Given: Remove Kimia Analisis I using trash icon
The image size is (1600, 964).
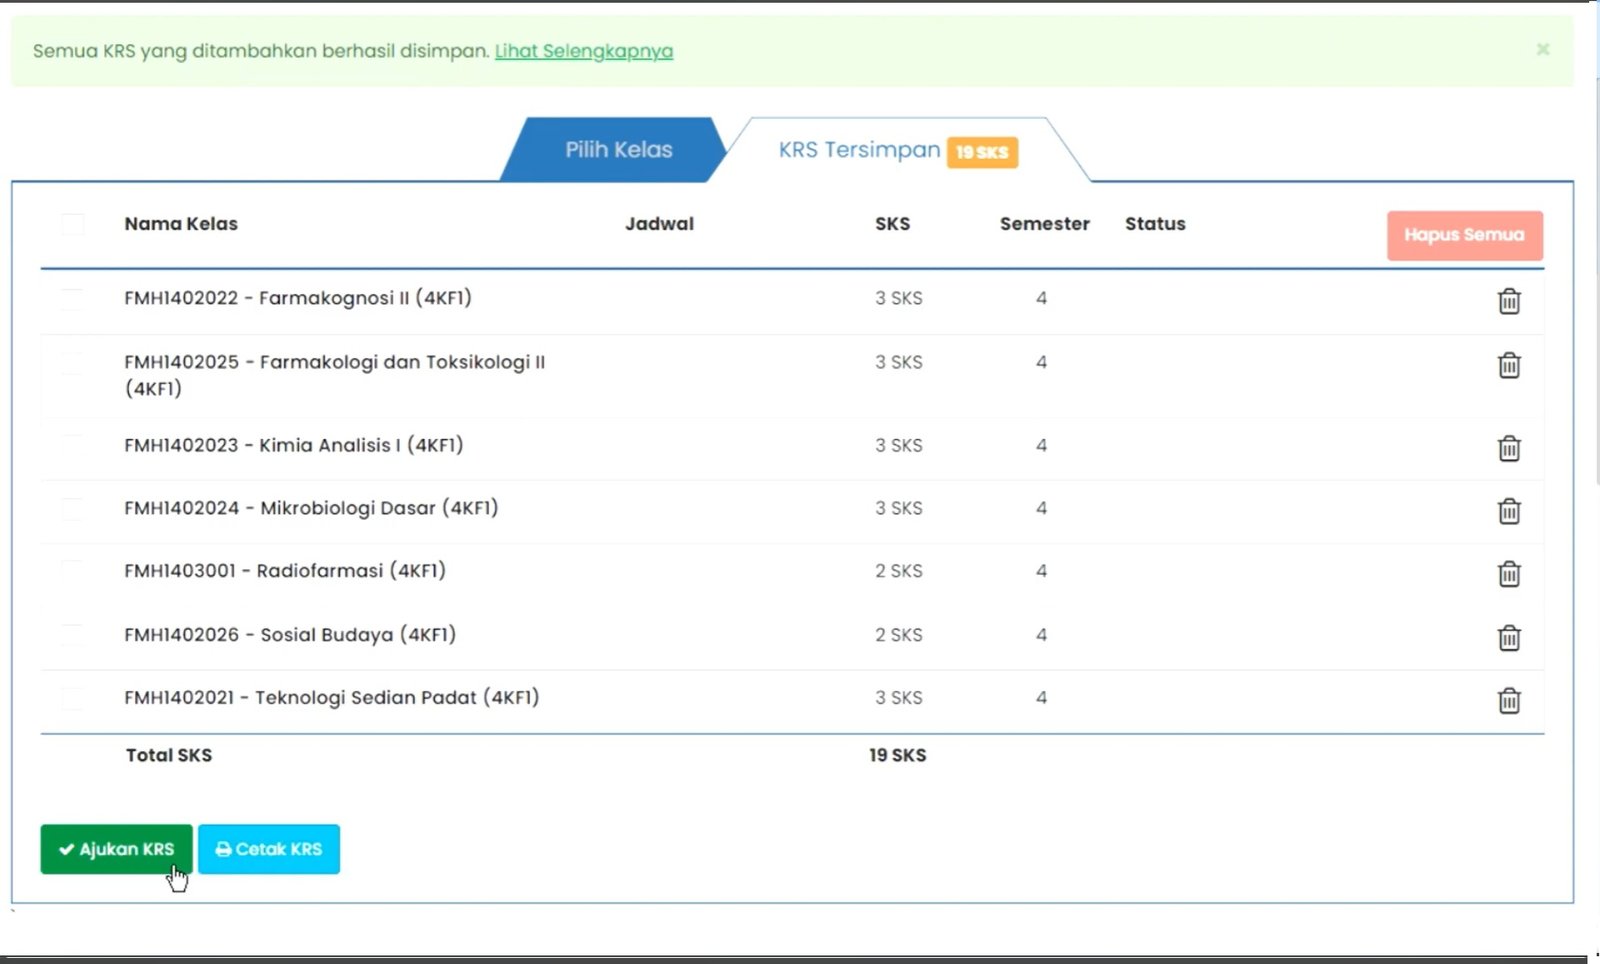Looking at the screenshot, I should pyautogui.click(x=1509, y=448).
